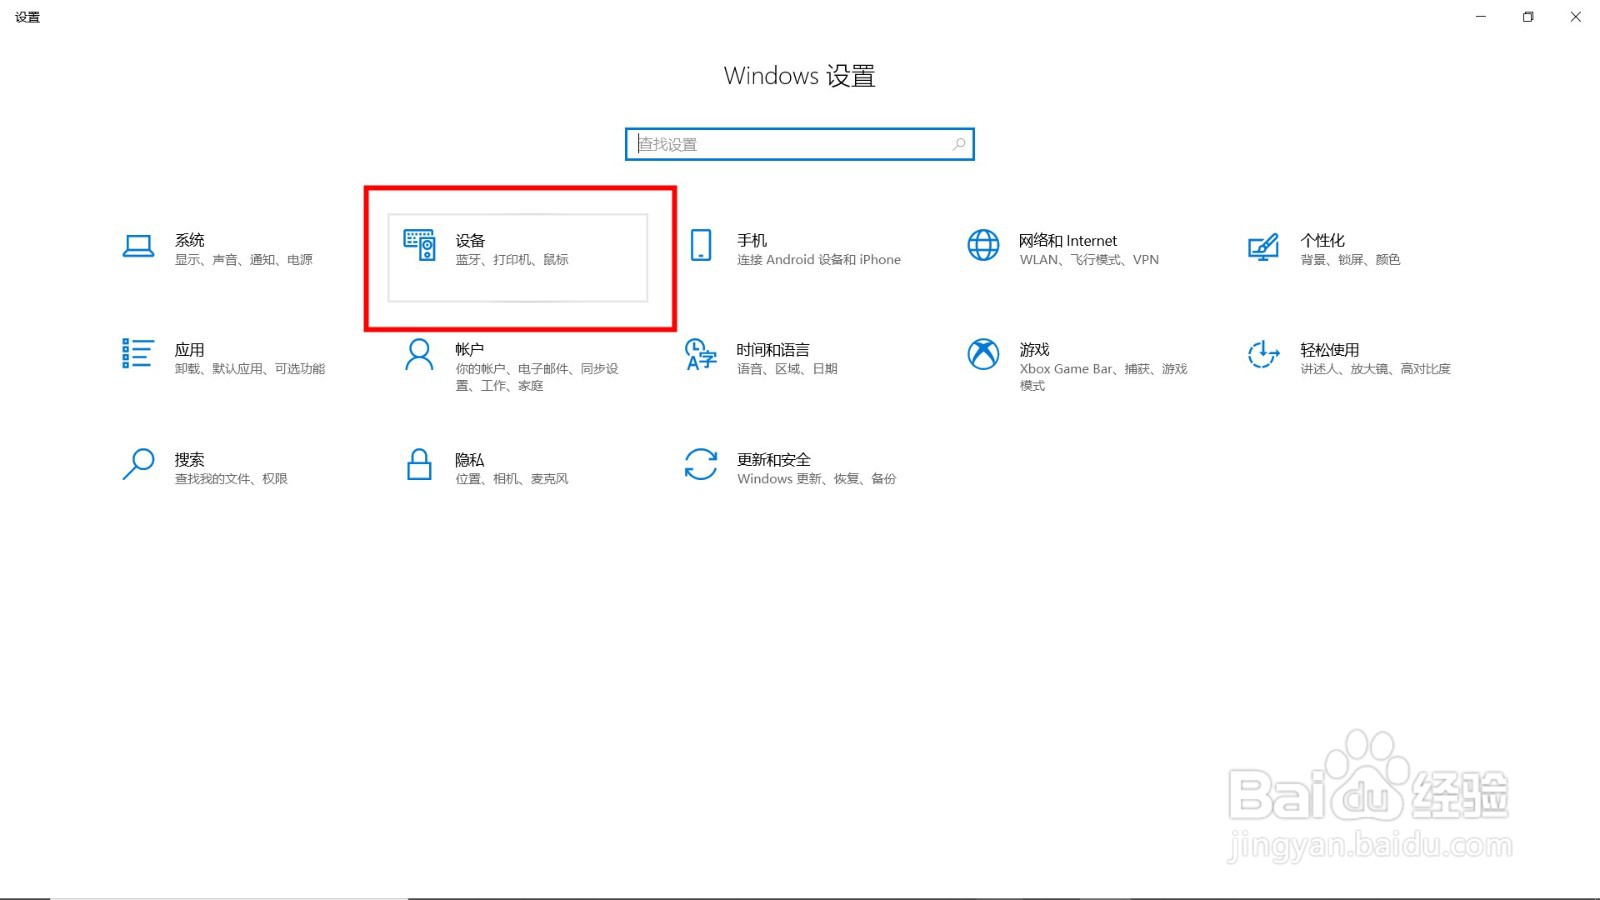Click the 设置 title bar label
The width and height of the screenshot is (1600, 900).
[x=27, y=16]
